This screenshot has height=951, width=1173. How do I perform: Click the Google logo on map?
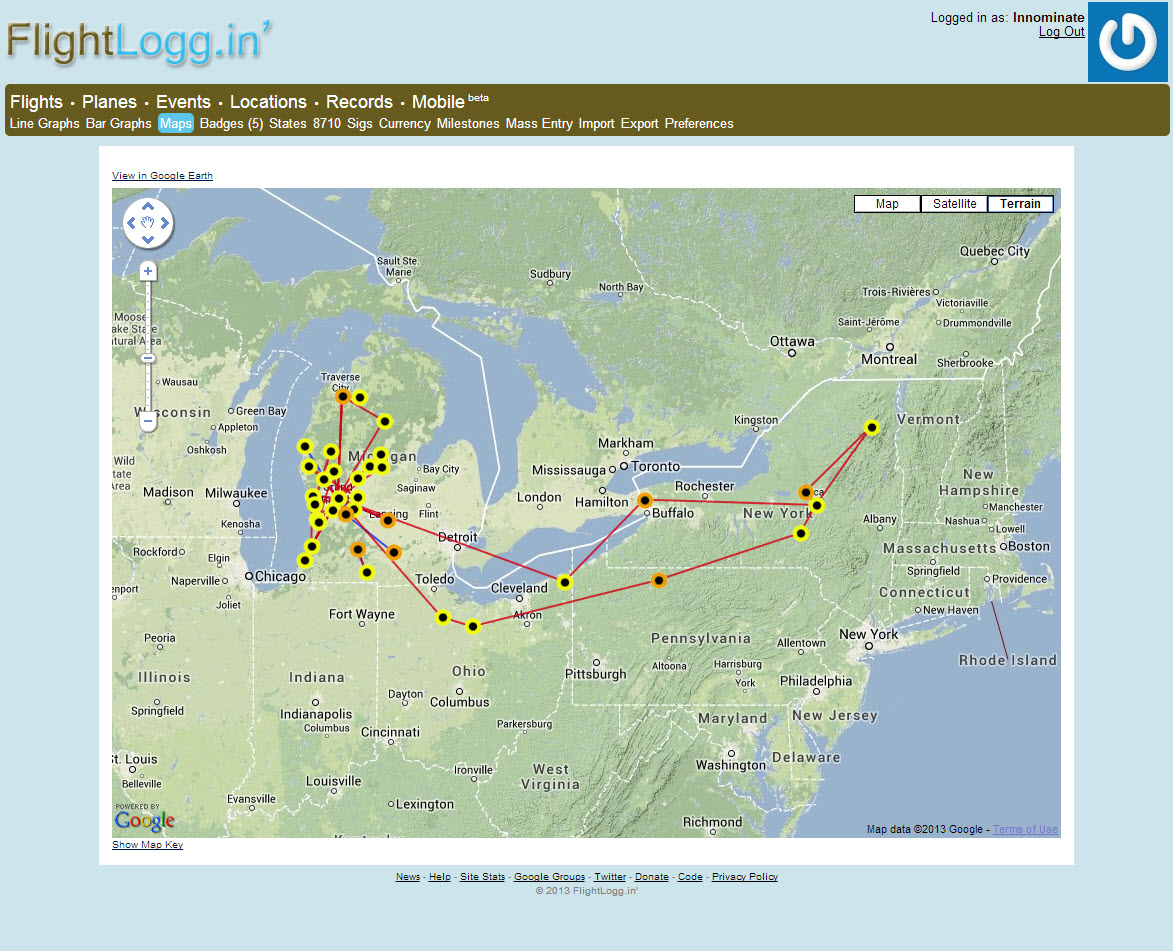[x=144, y=821]
